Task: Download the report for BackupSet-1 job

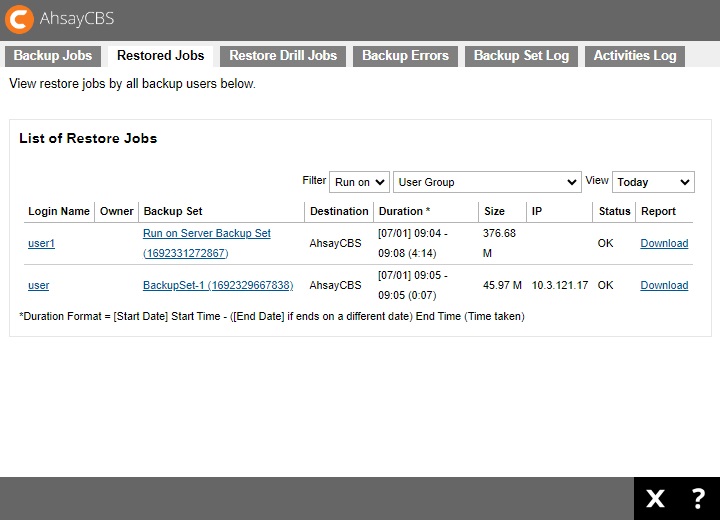Action: [x=664, y=285]
